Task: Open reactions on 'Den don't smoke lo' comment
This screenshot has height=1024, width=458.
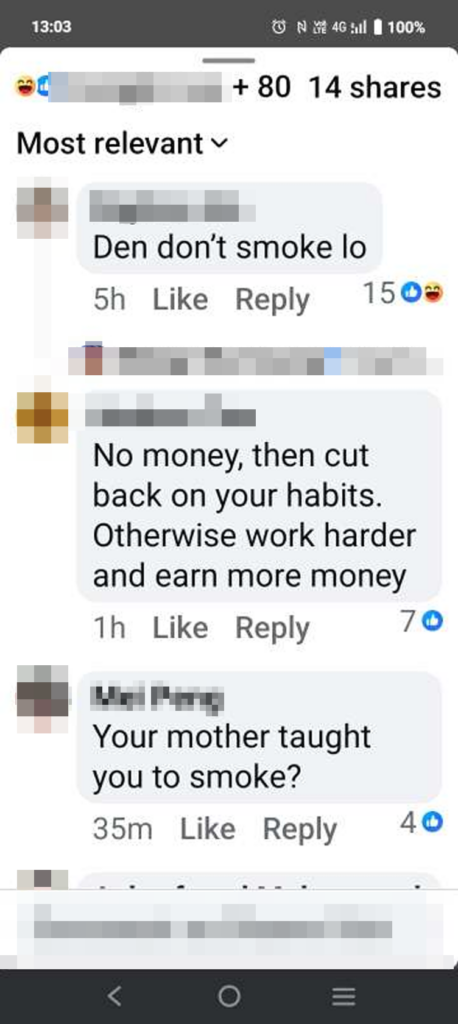Action: 402,295
